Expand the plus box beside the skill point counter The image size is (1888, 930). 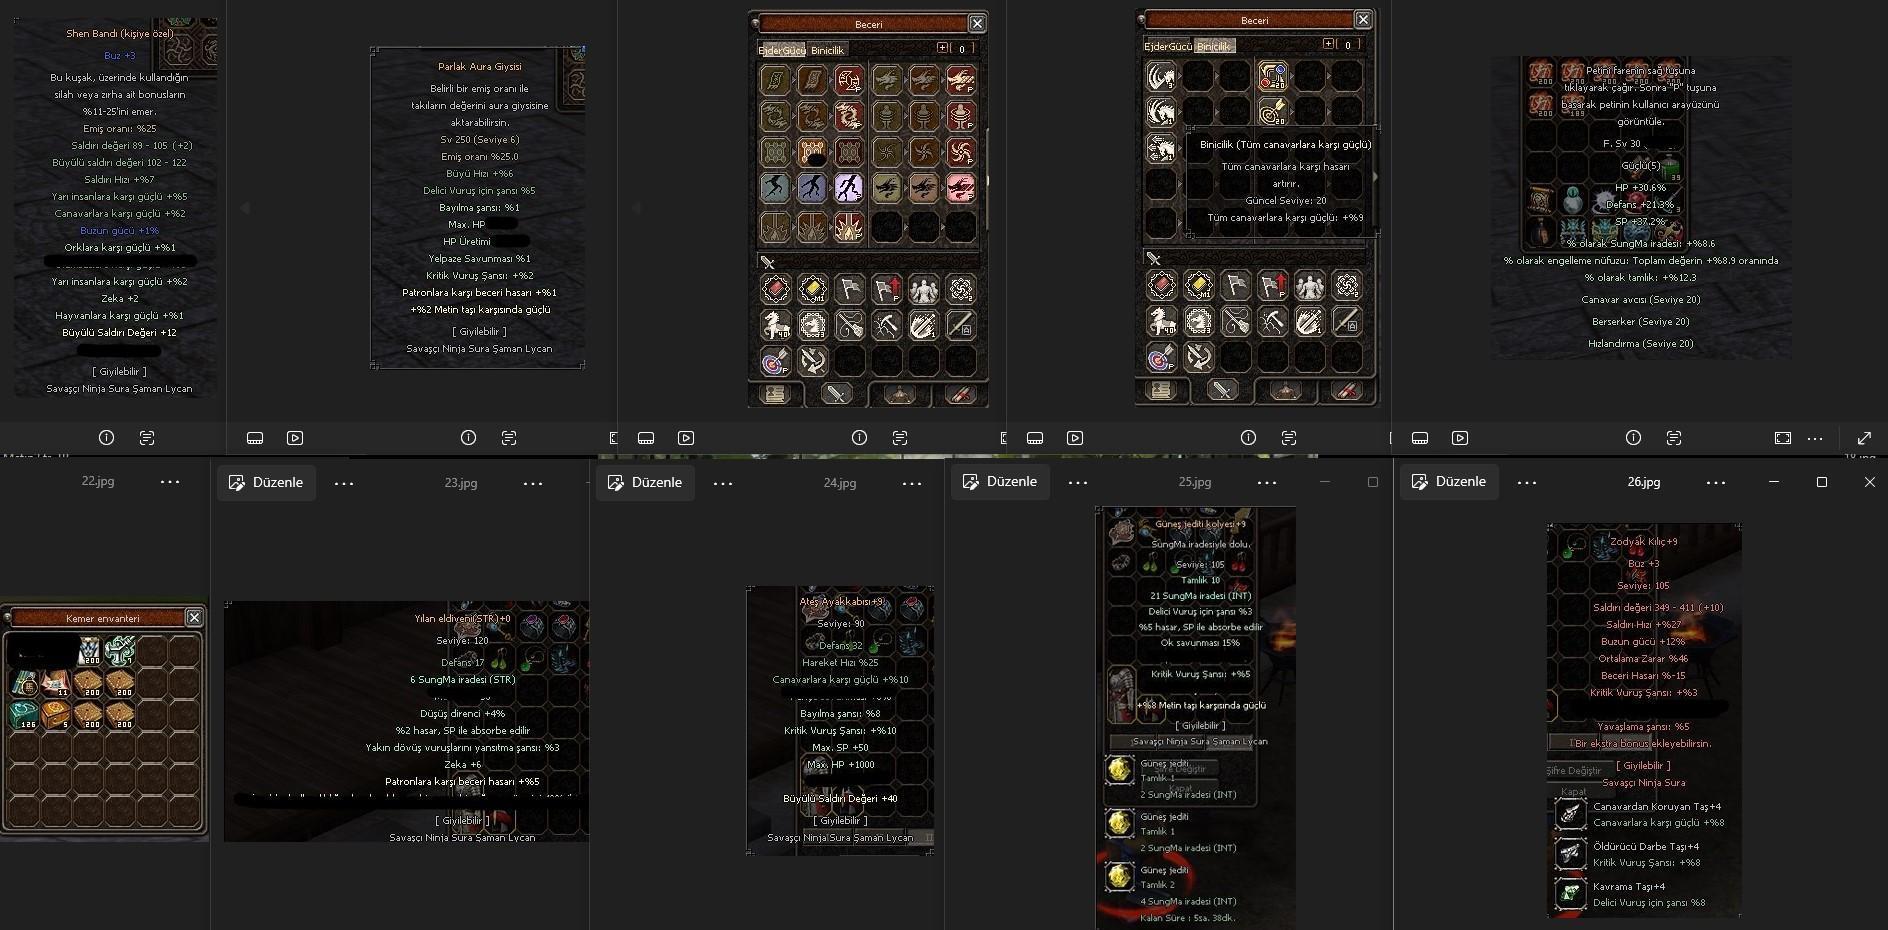[x=942, y=48]
